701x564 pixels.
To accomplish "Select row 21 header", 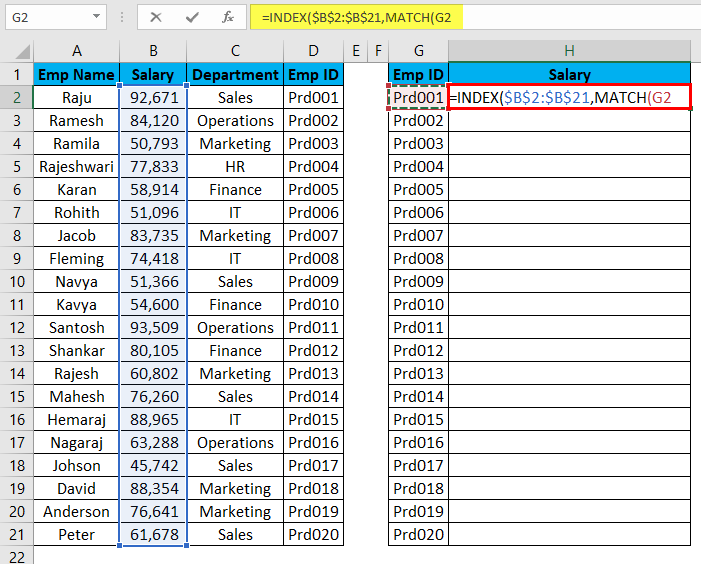I will point(17,535).
